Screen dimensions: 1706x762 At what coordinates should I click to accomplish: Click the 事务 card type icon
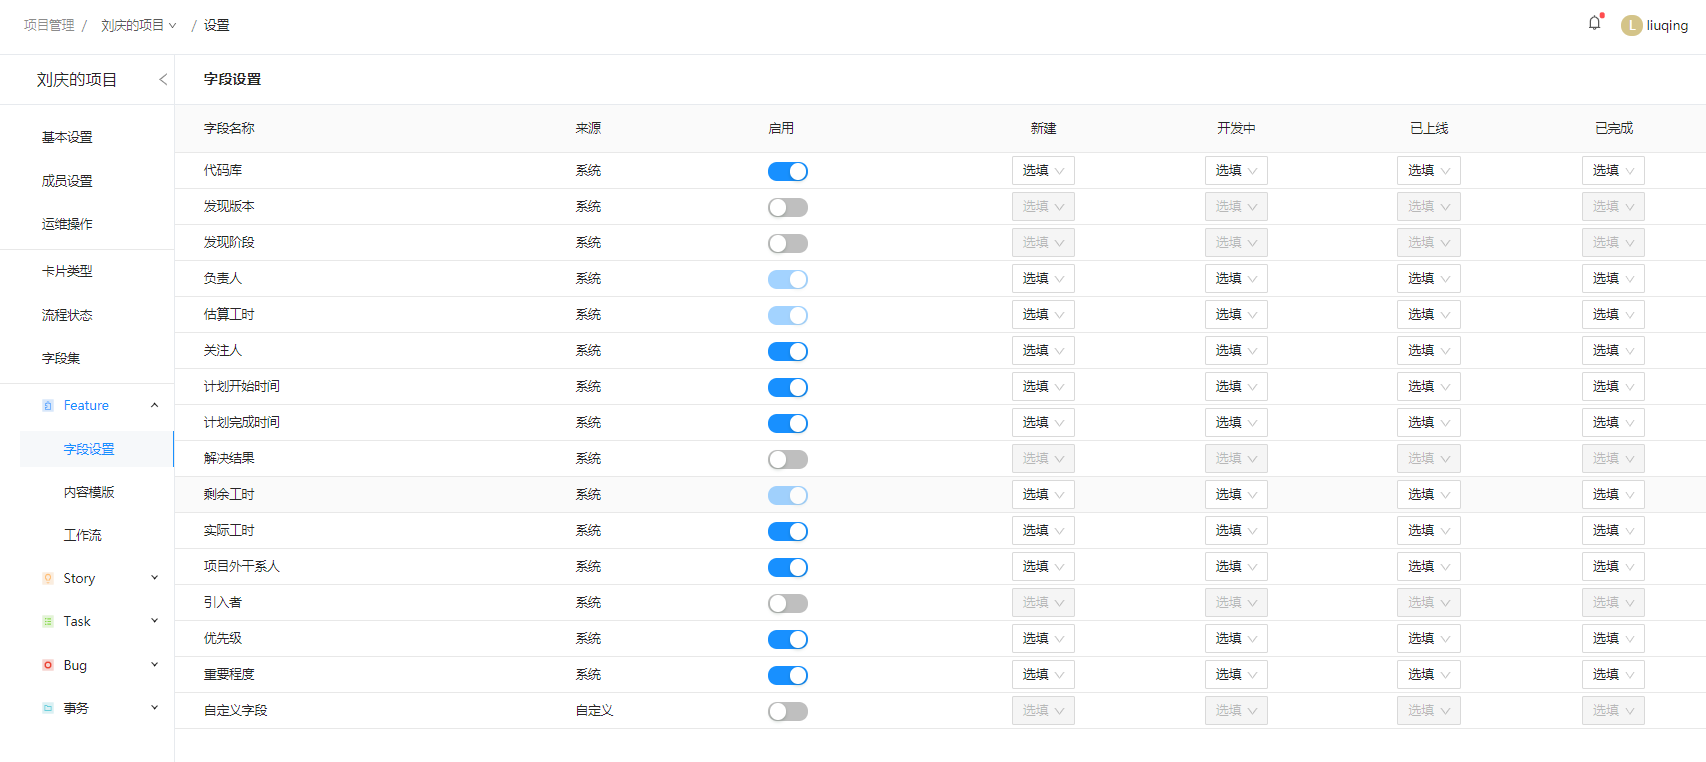[x=48, y=708]
